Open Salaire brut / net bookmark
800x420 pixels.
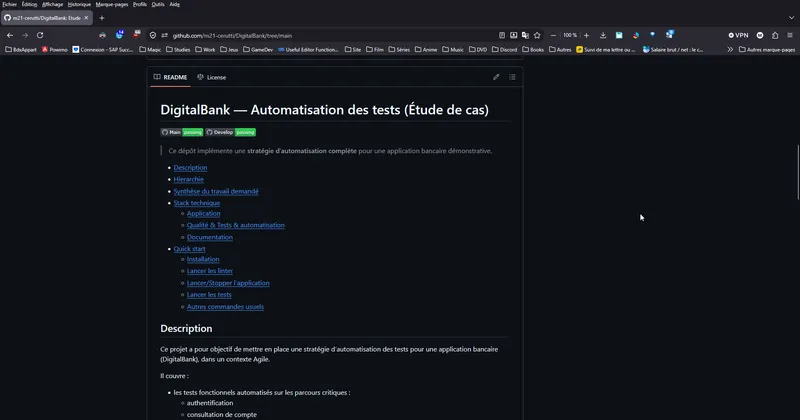point(673,50)
